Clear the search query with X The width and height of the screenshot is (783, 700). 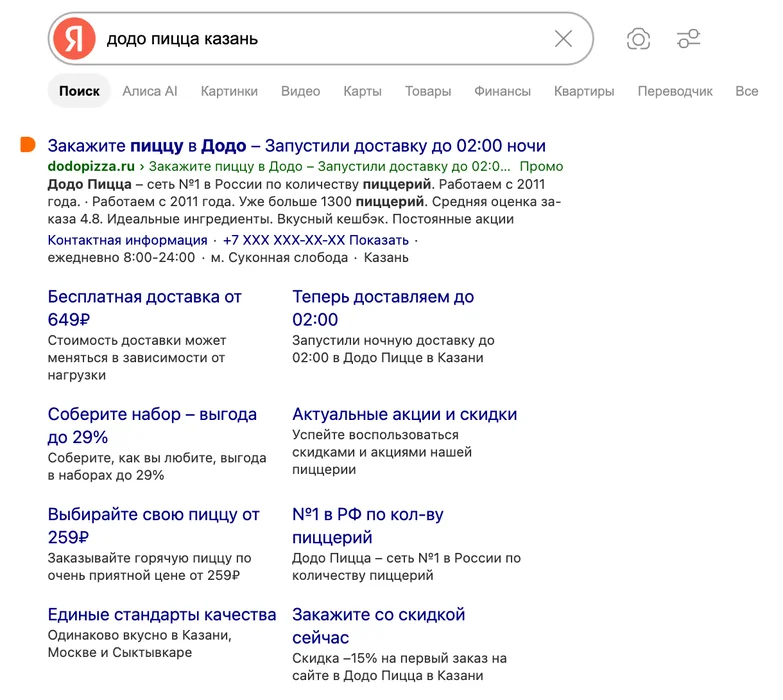(x=563, y=38)
